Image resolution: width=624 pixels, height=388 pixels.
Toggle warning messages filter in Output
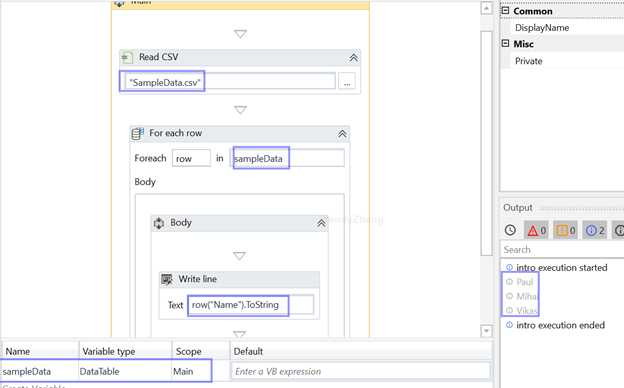(x=566, y=230)
